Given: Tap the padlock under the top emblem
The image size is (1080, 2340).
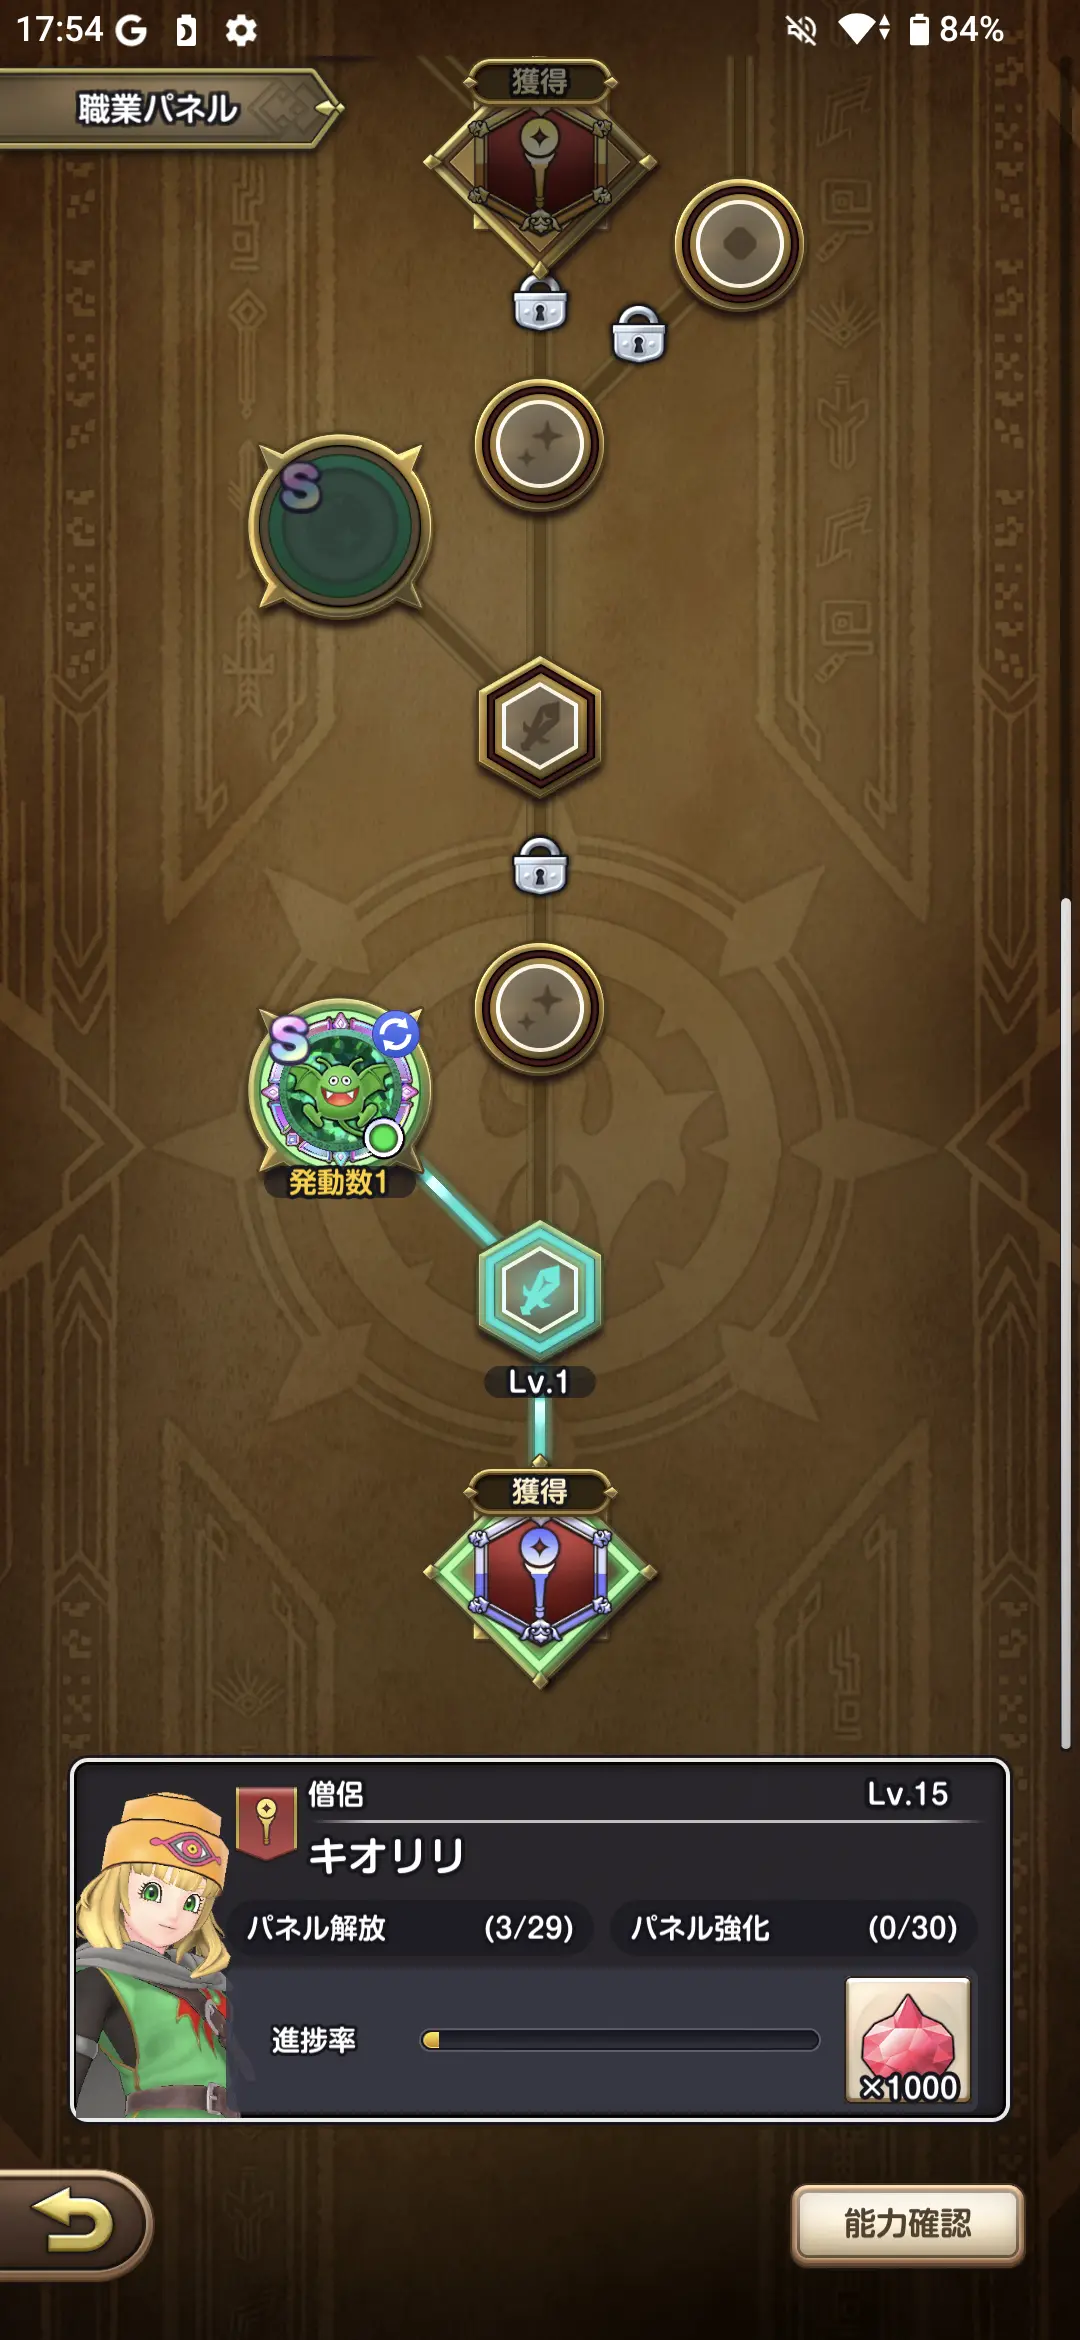Looking at the screenshot, I should [x=540, y=304].
